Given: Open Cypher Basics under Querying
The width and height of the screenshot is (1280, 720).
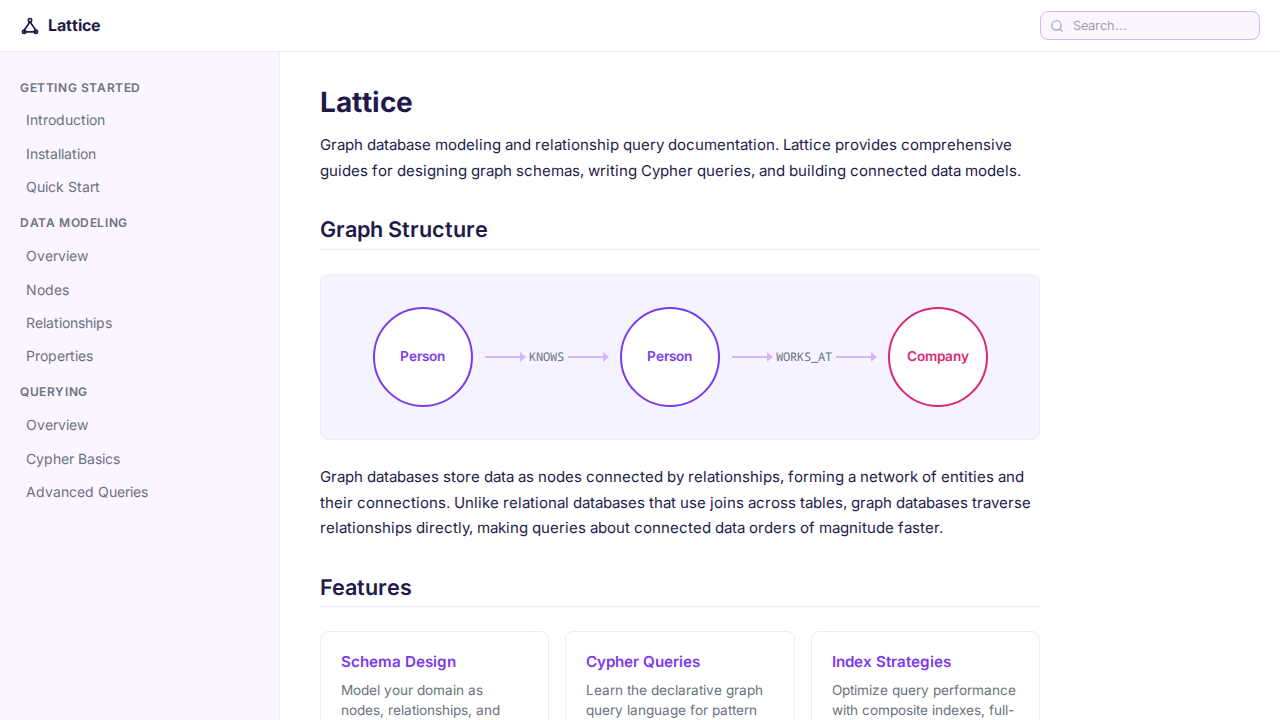Looking at the screenshot, I should 73,459.
